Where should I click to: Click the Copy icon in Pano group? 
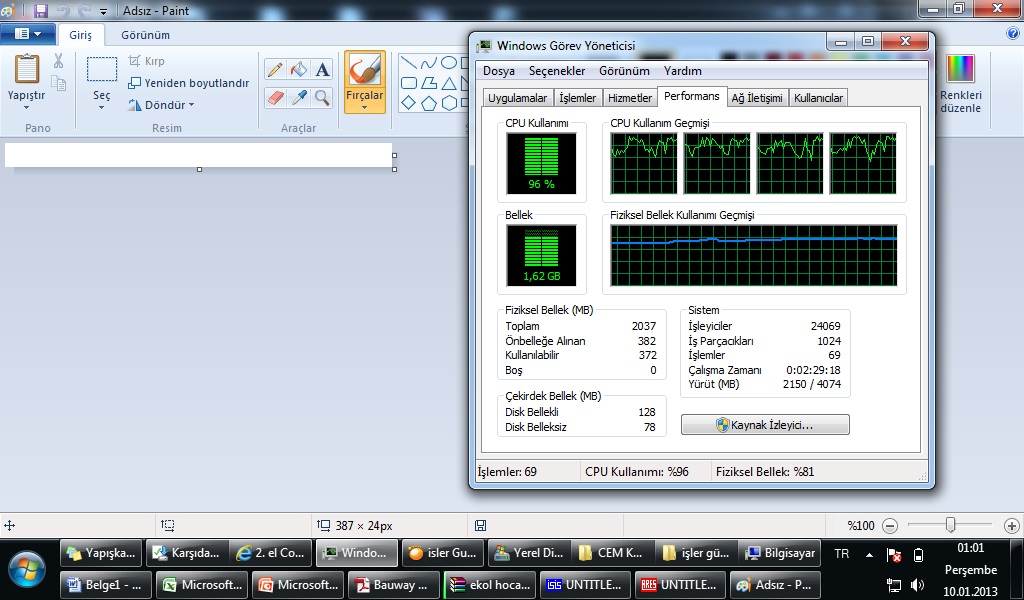point(59,83)
